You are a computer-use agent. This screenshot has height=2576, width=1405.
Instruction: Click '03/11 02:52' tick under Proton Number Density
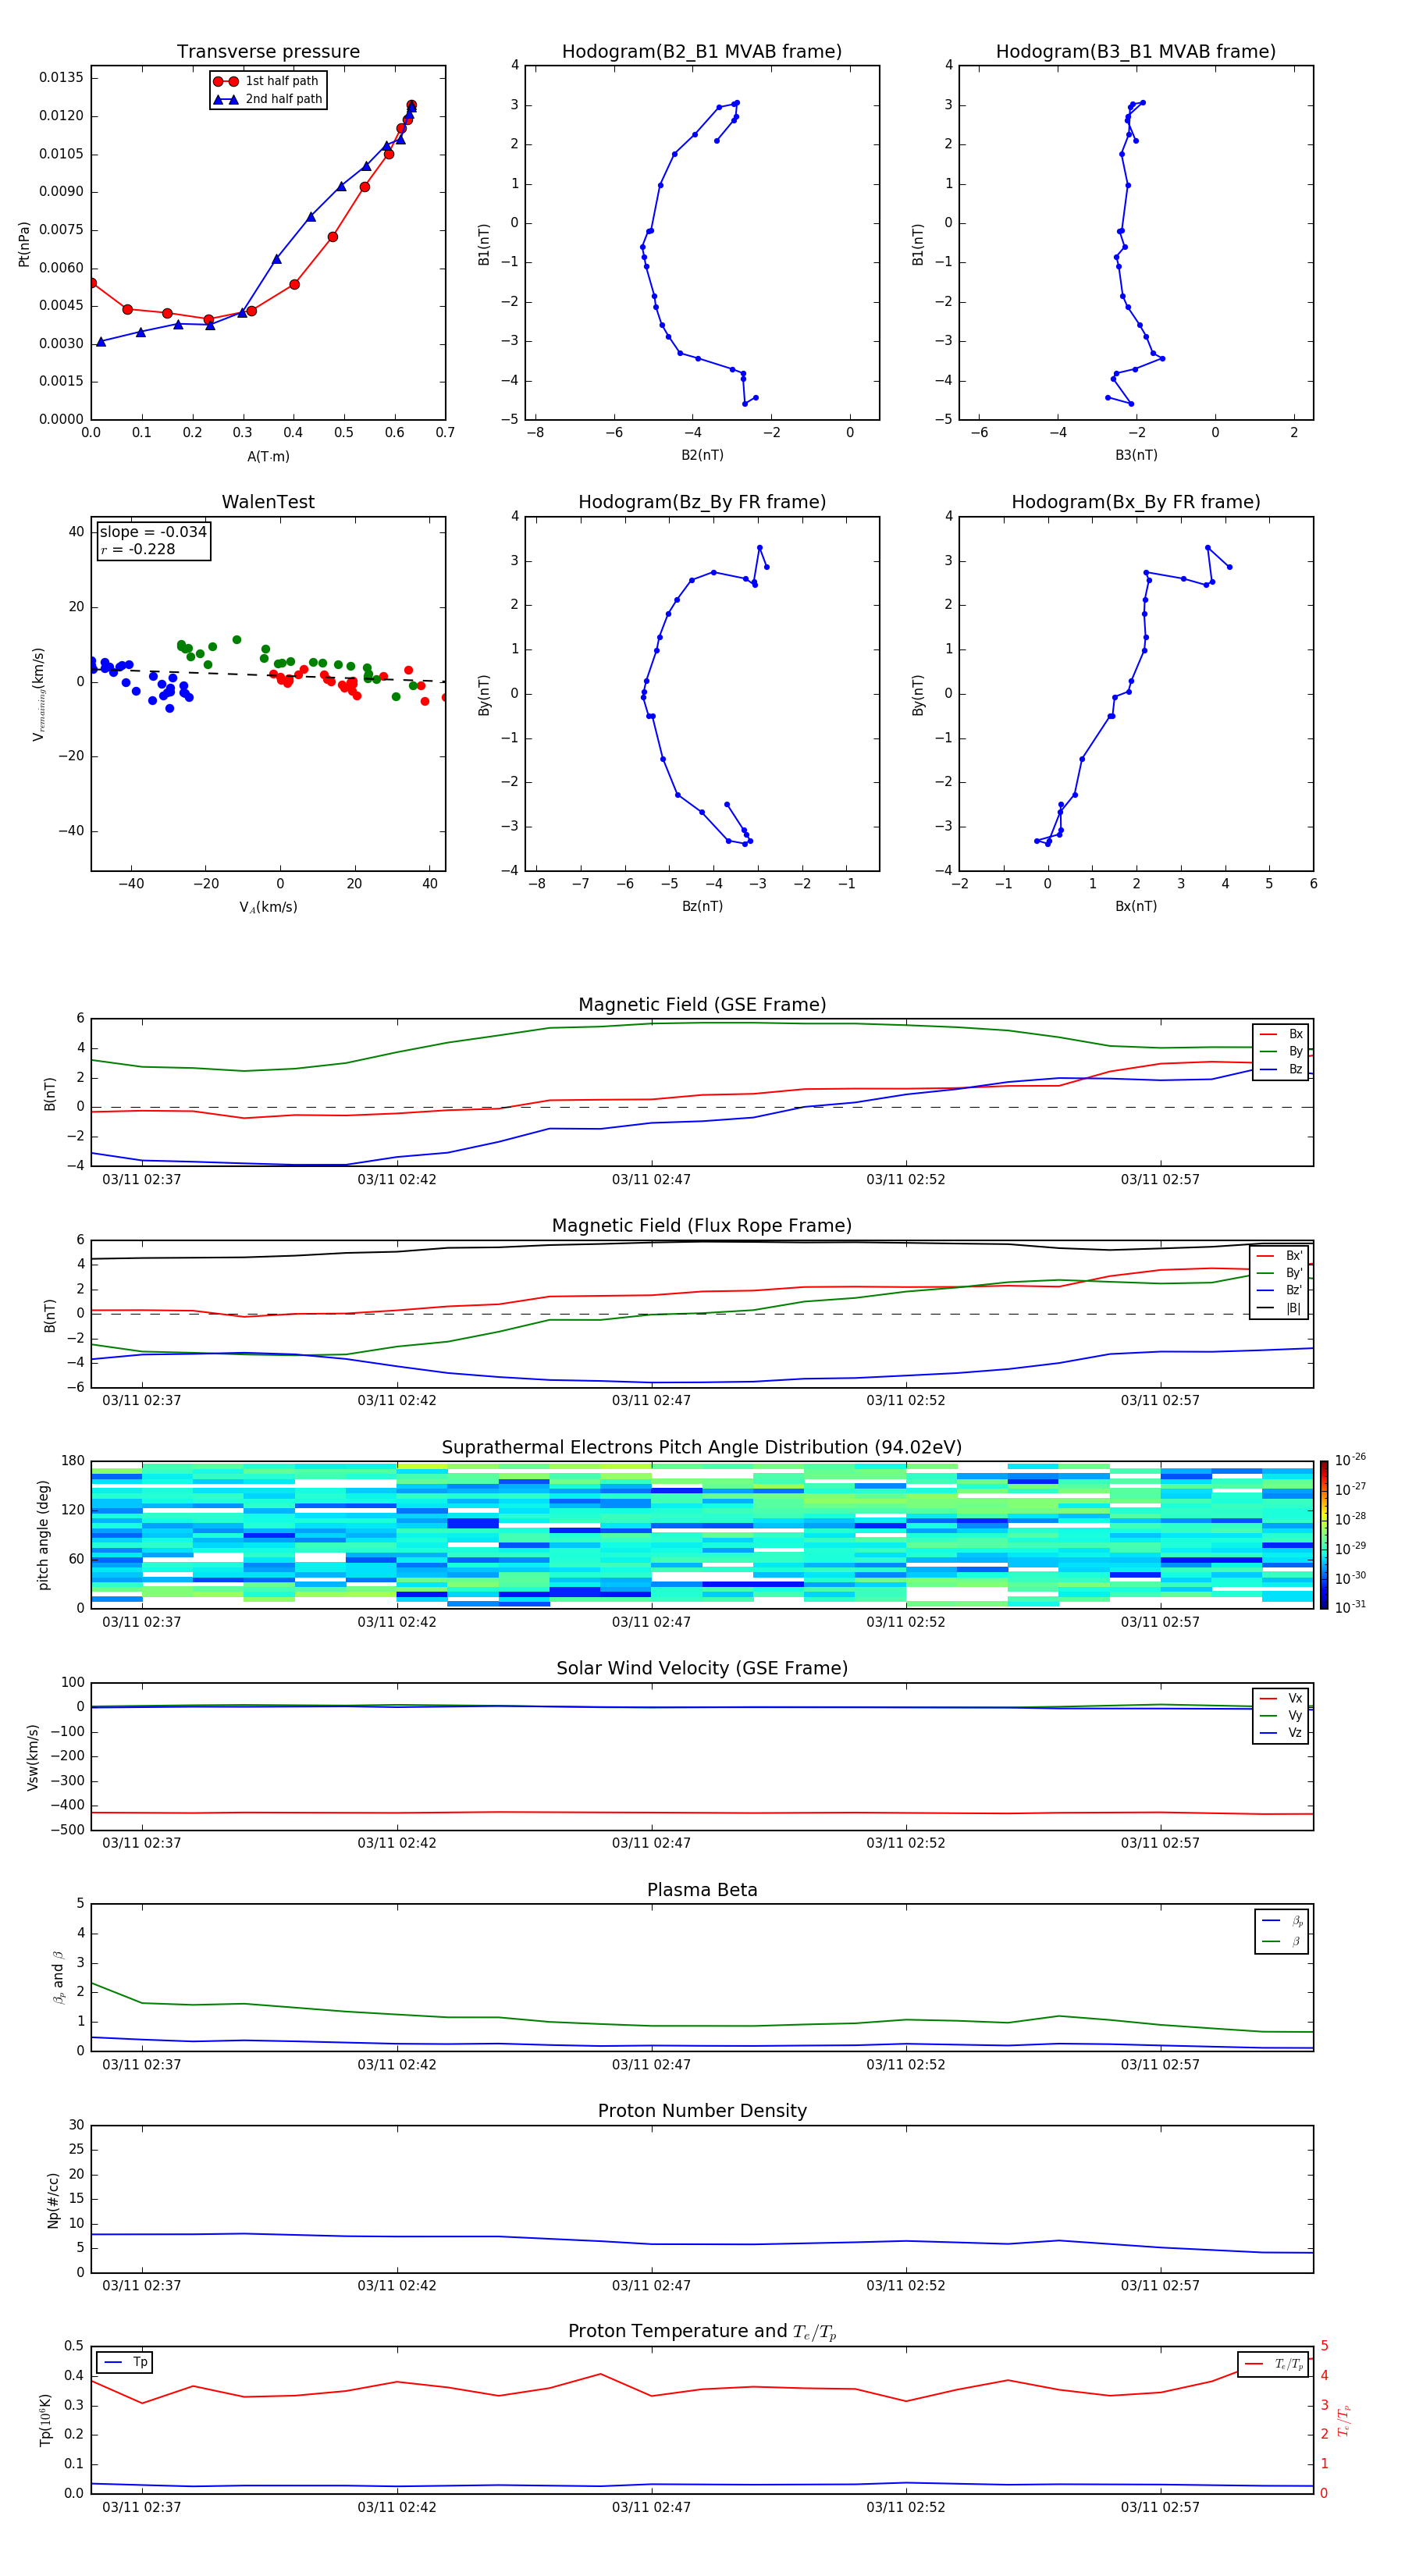point(906,2285)
